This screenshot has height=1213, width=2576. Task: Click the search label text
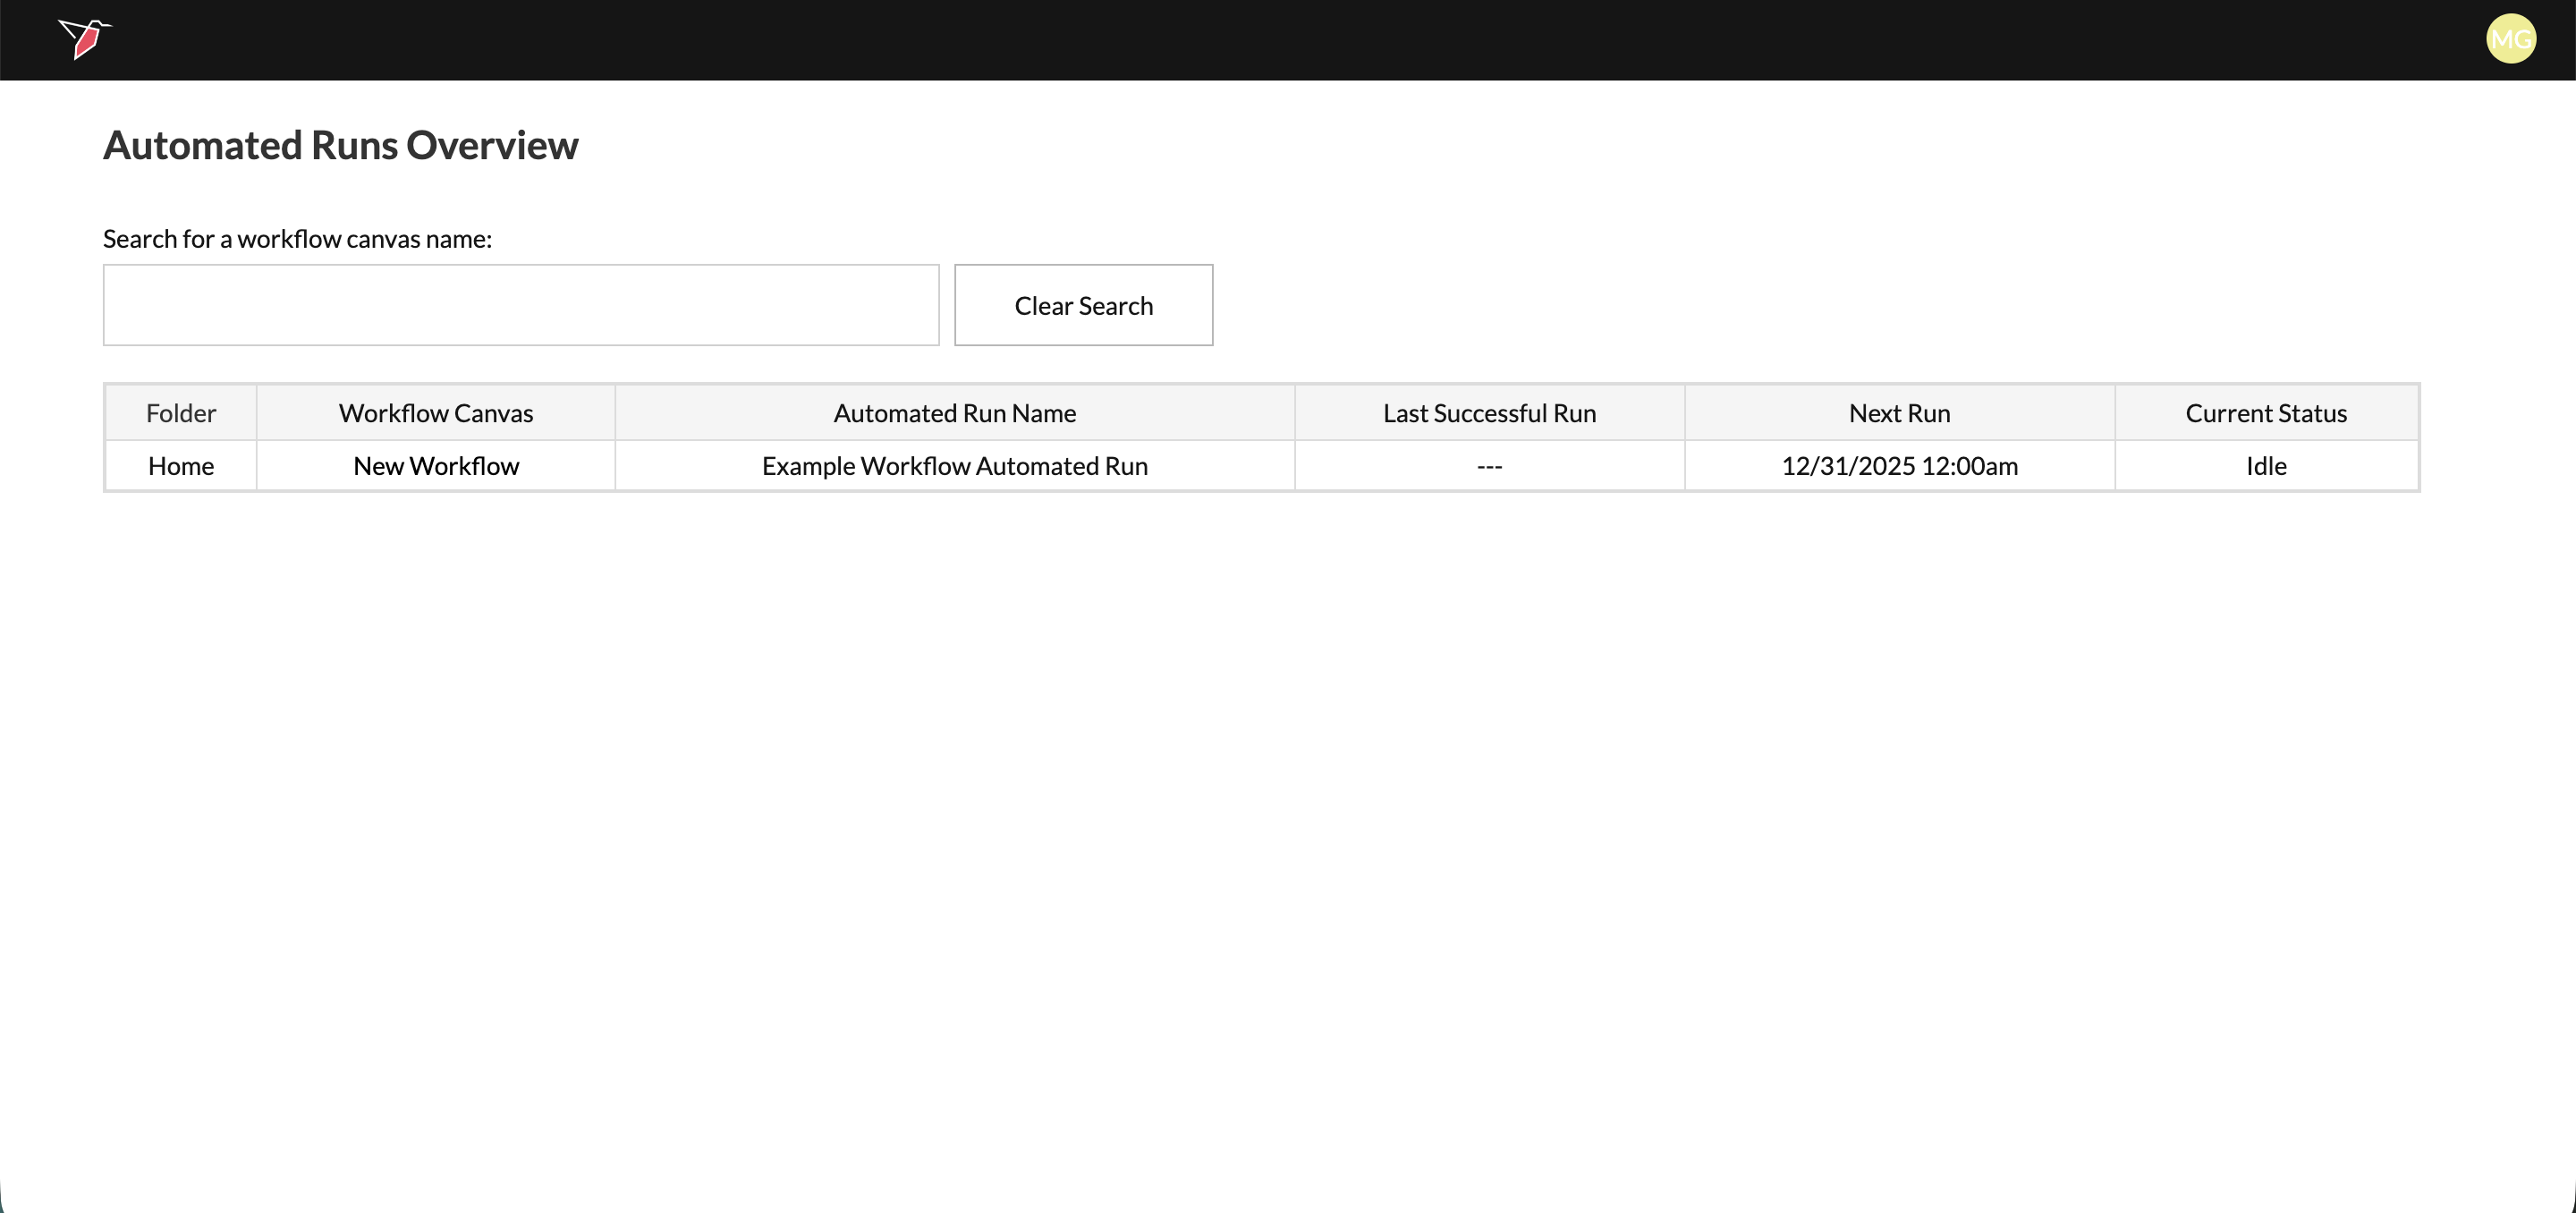coord(297,239)
